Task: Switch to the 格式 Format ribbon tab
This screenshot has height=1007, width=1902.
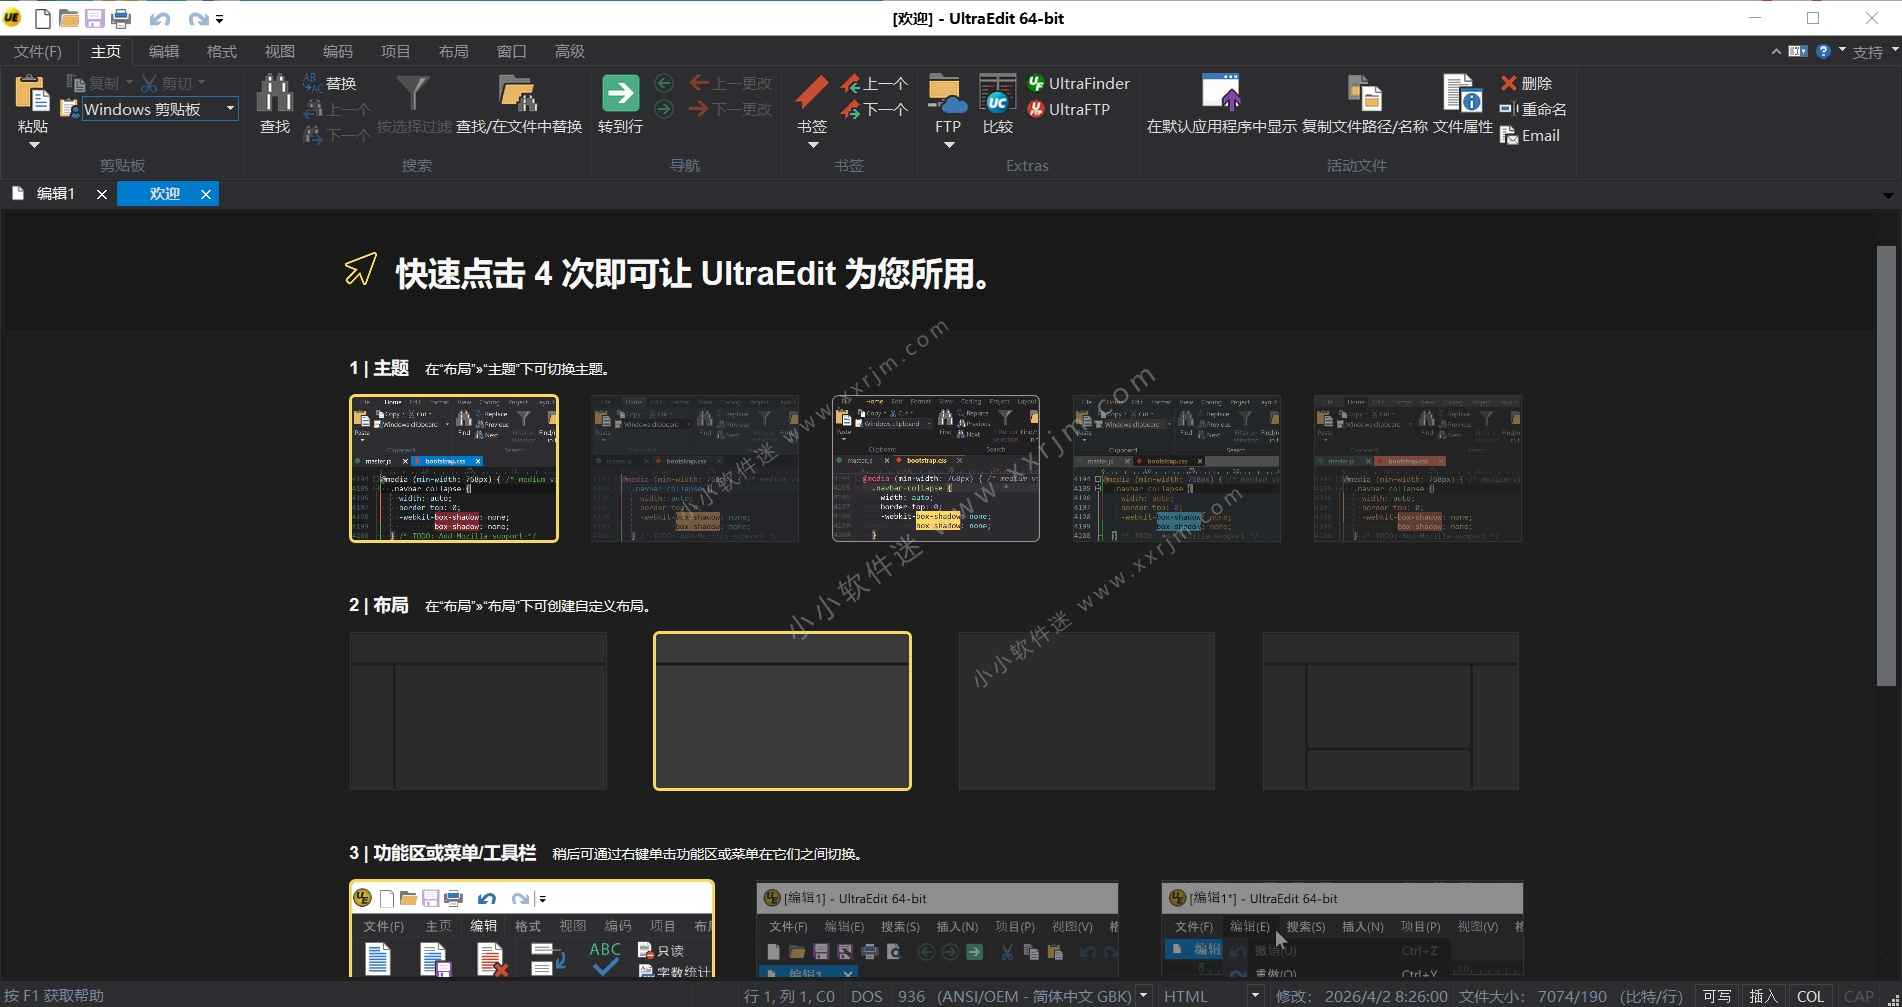Action: (x=222, y=51)
